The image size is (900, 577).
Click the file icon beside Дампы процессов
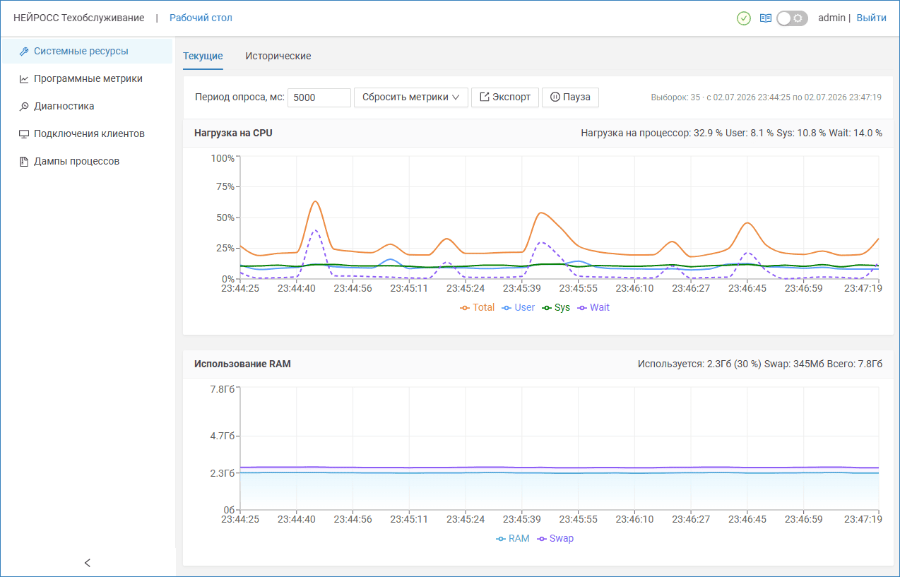[24, 161]
